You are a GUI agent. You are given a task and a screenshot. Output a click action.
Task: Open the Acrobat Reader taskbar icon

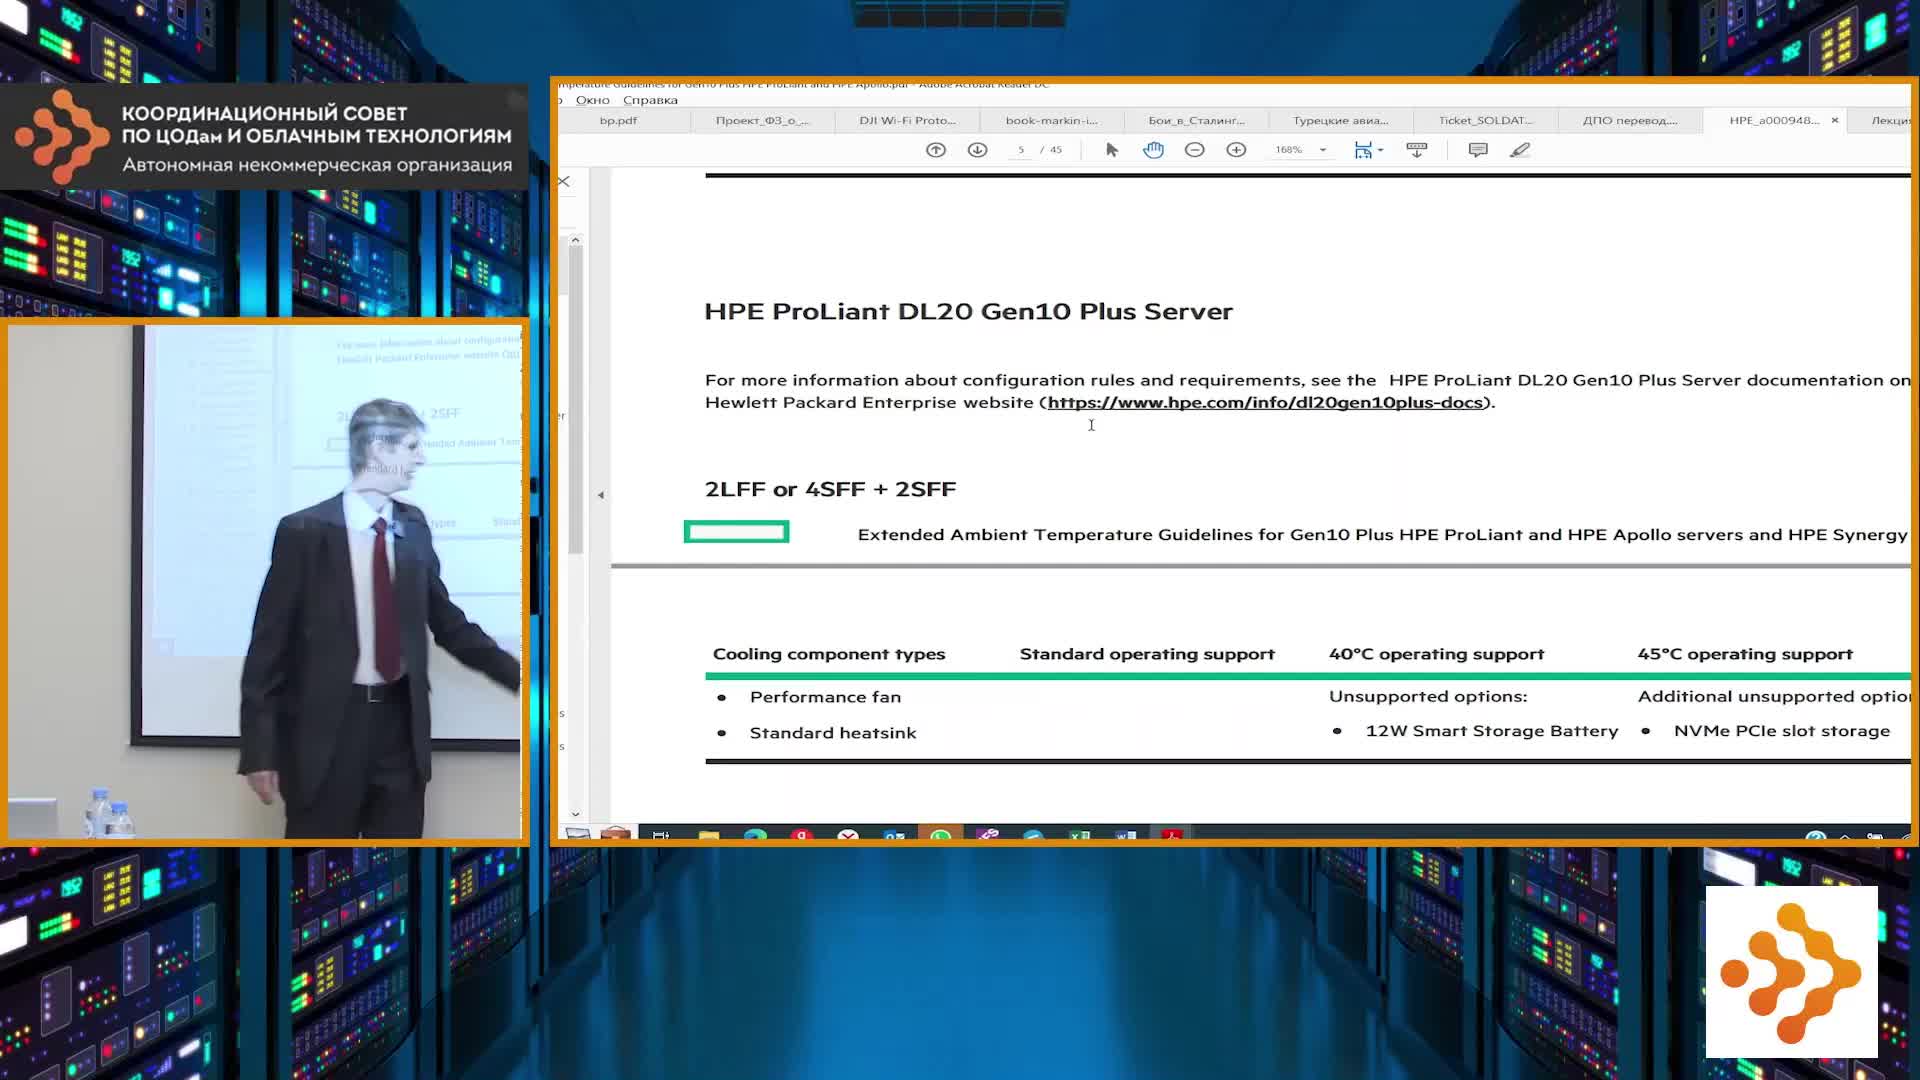tap(1171, 835)
